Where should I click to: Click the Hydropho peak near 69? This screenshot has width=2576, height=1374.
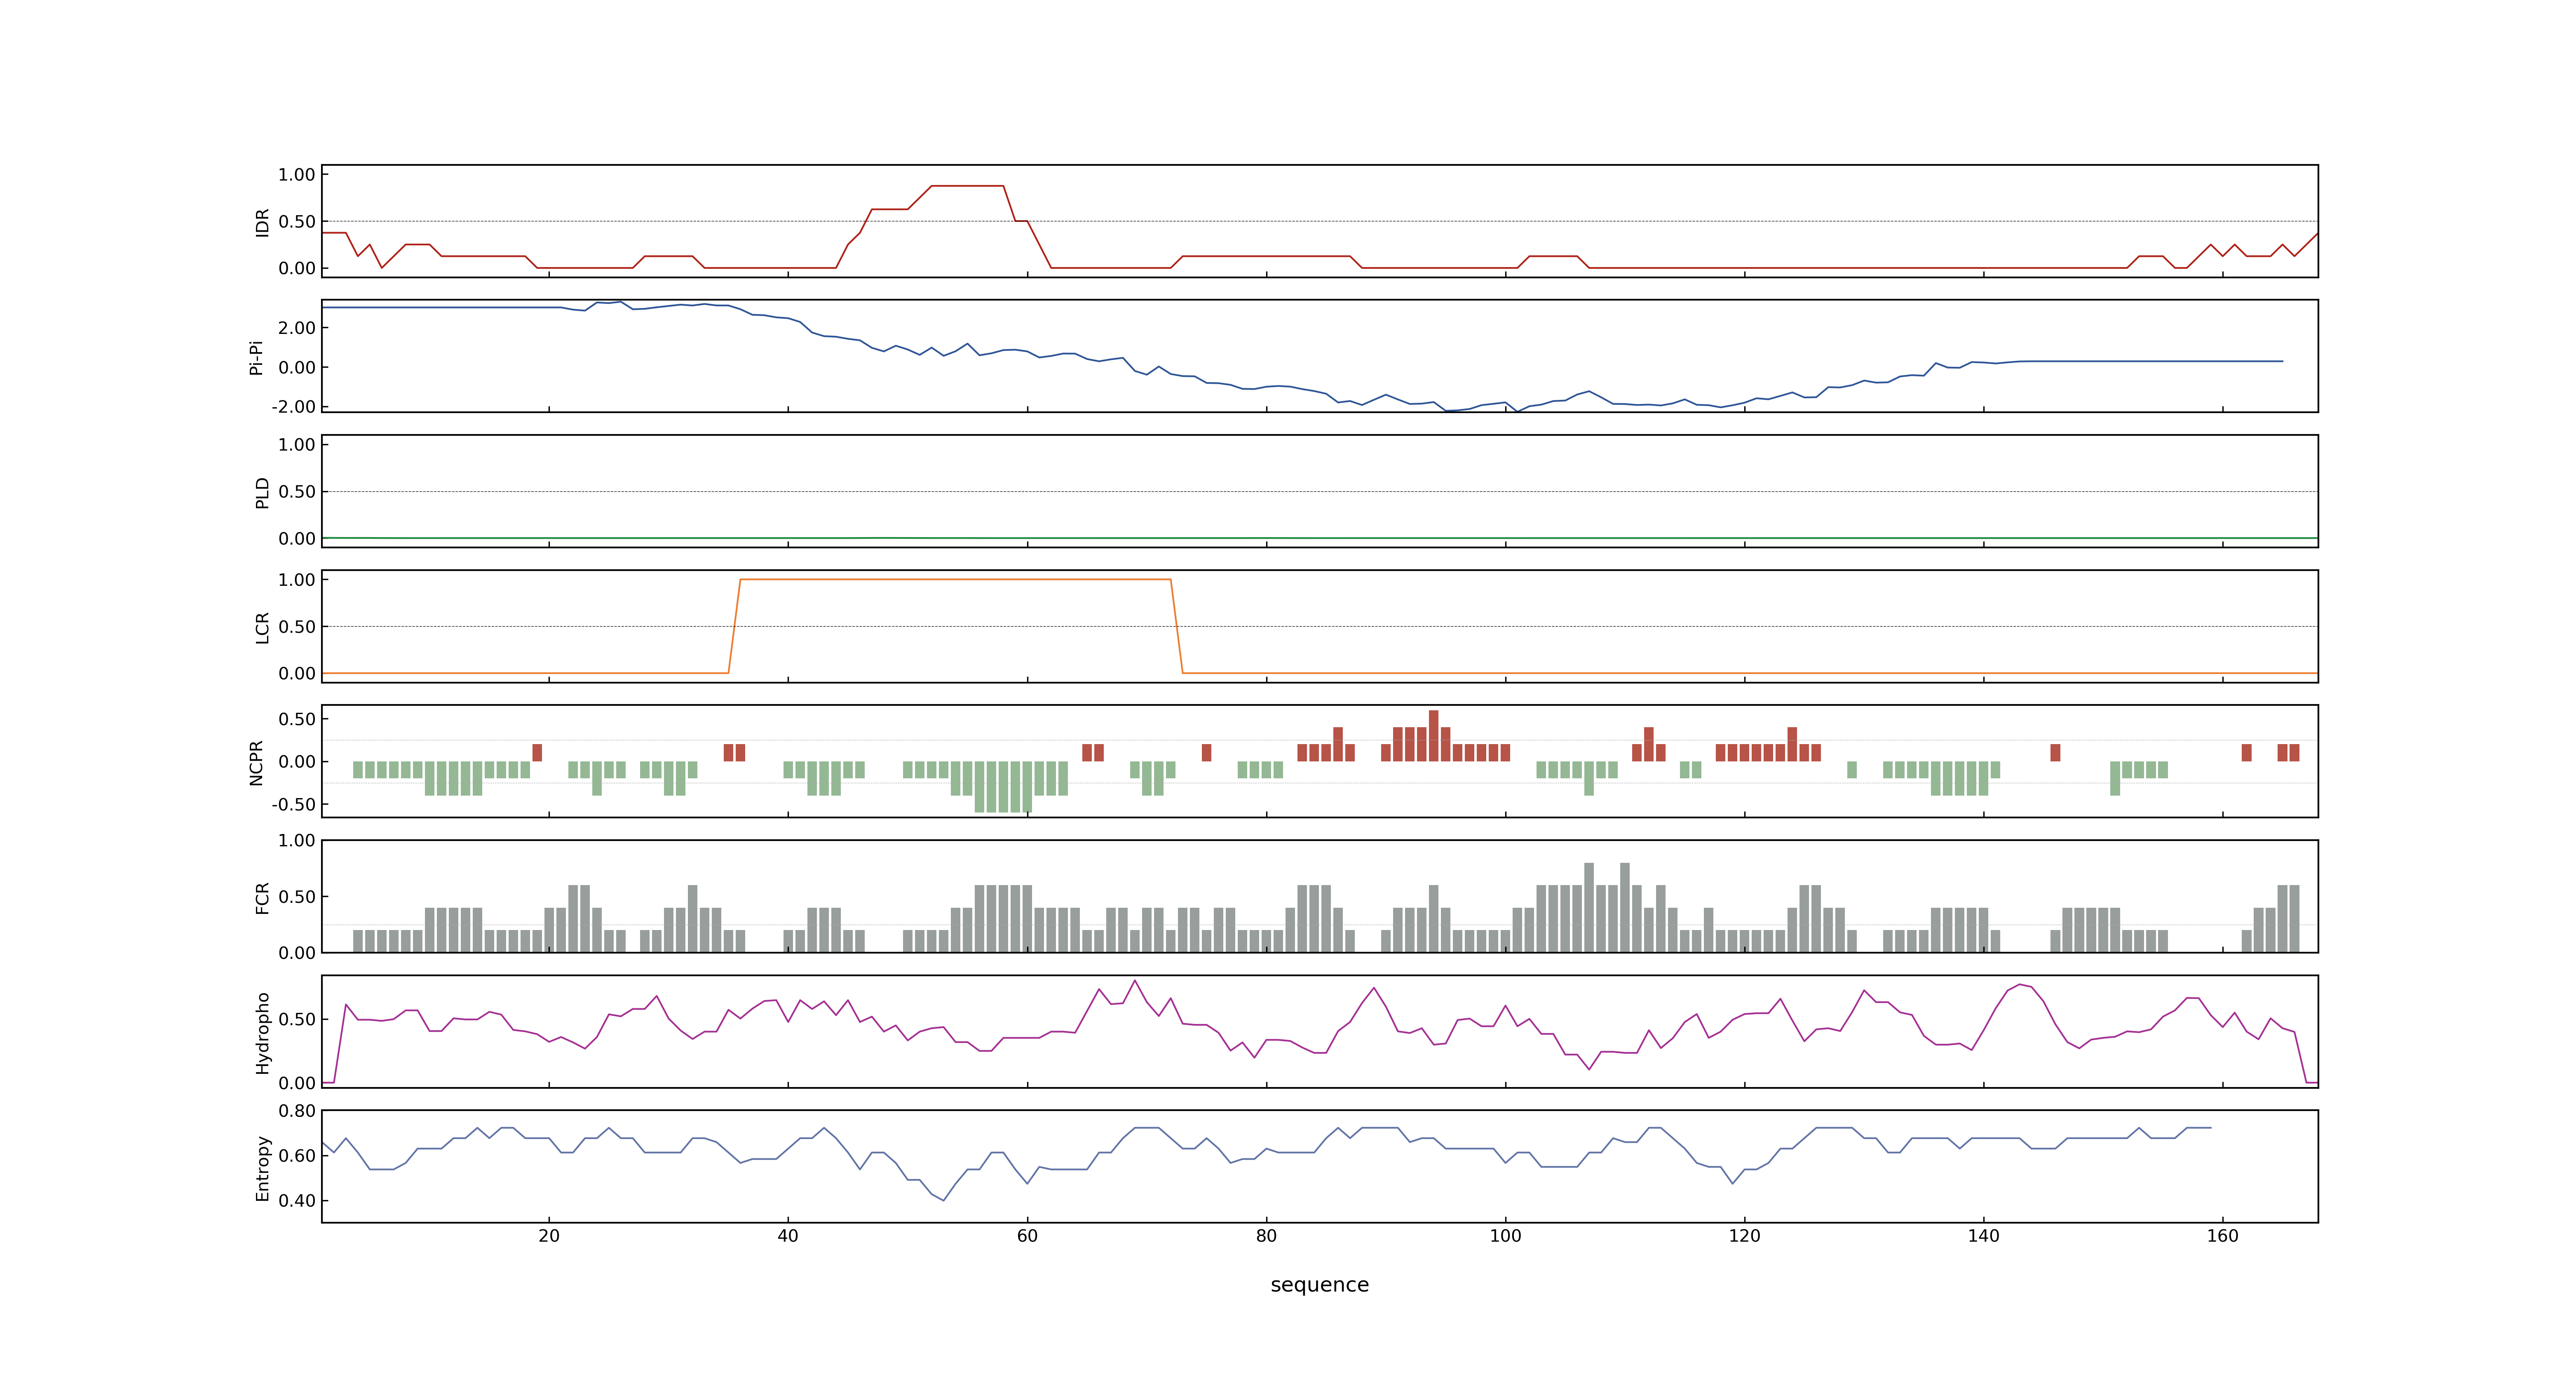click(x=1135, y=981)
